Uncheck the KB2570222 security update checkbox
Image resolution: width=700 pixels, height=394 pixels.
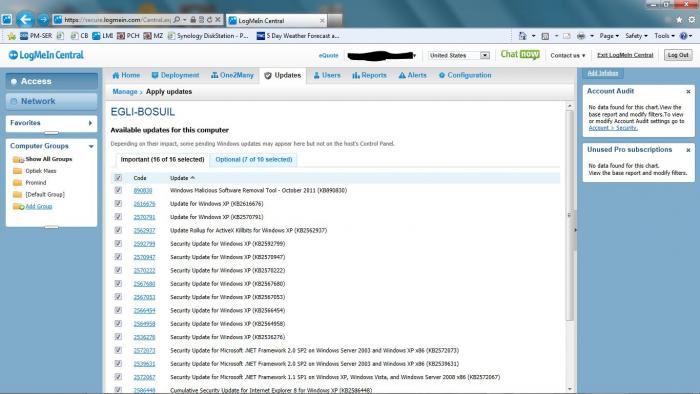coord(118,270)
